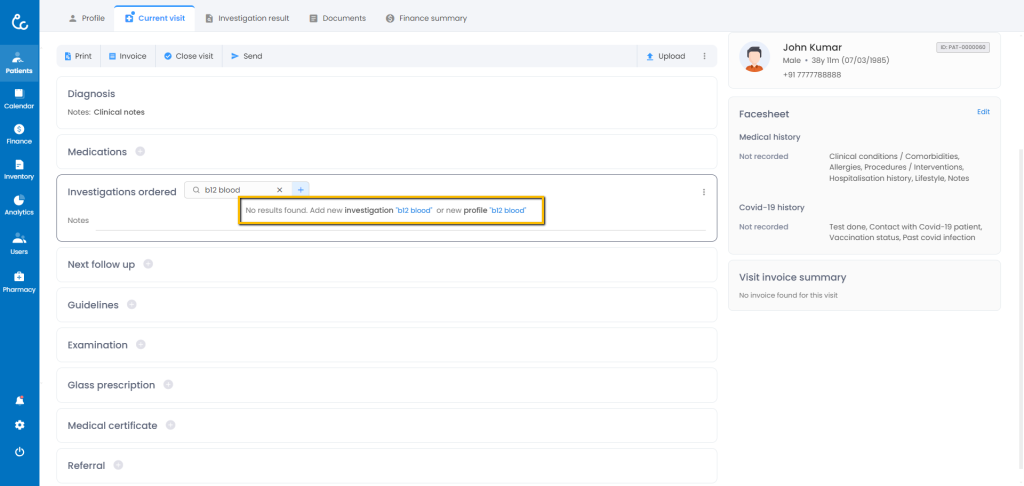Image resolution: width=1024 pixels, height=486 pixels.
Task: Expand the Glass prescription section
Action: click(168, 385)
